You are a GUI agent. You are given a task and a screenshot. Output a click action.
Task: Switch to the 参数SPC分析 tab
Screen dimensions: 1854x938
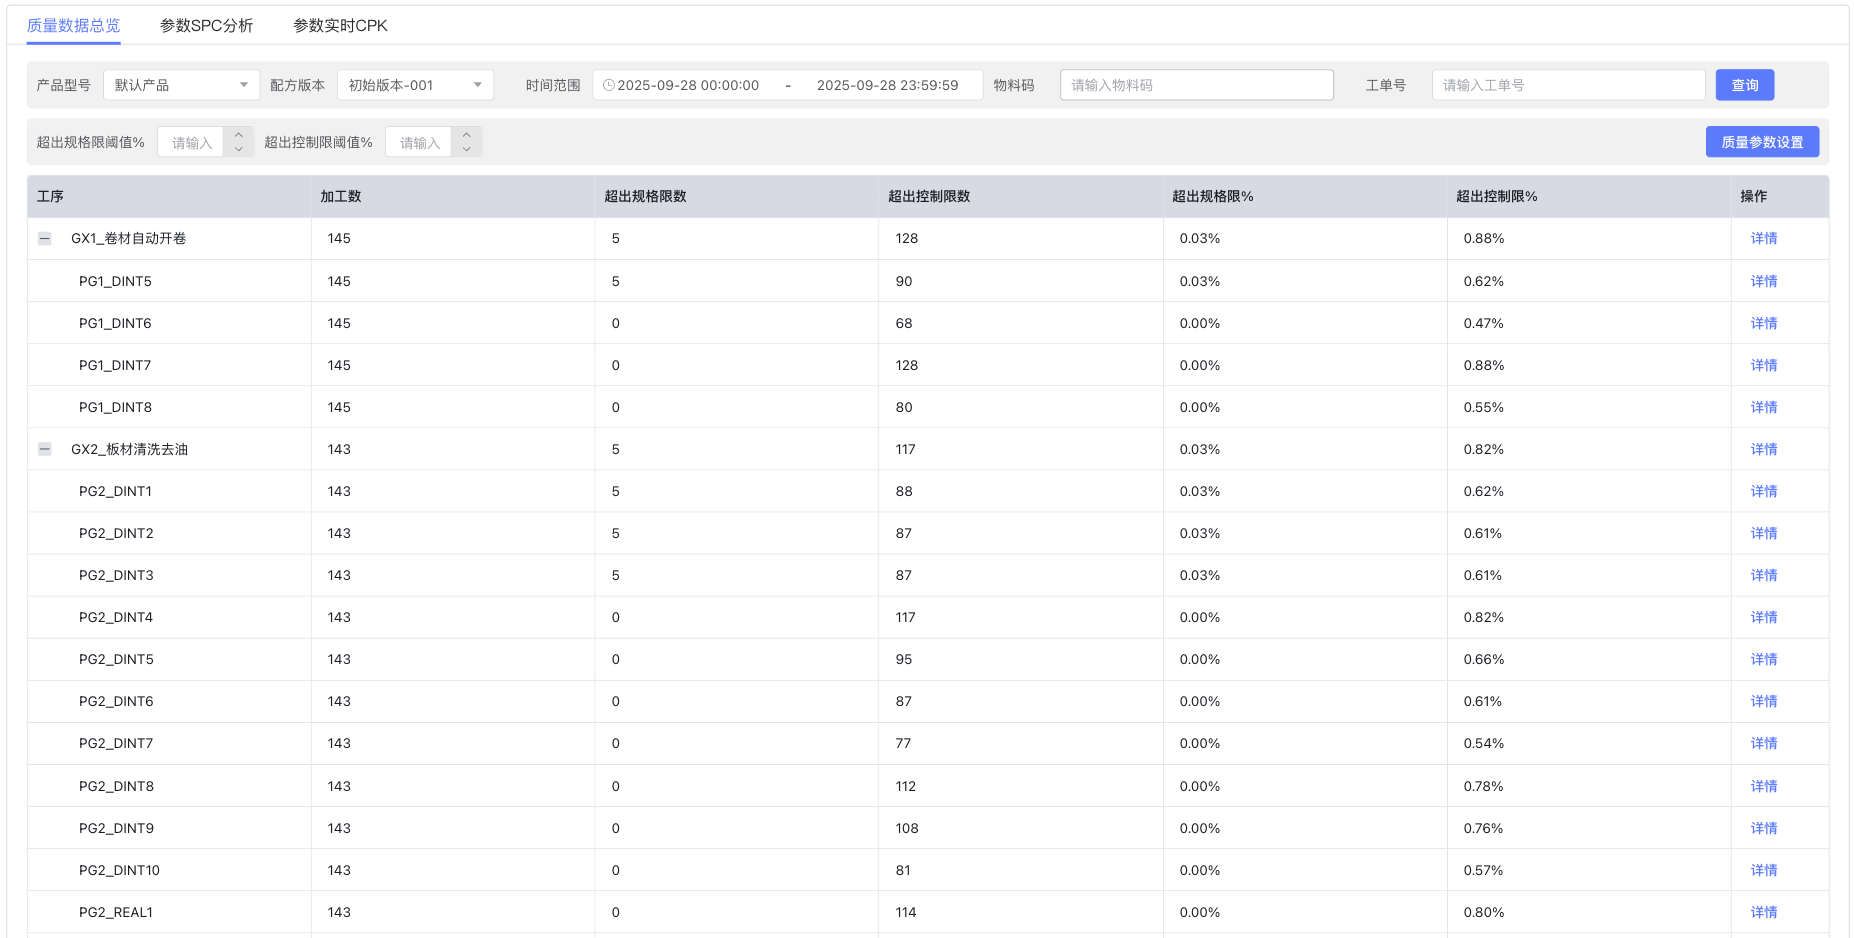[x=206, y=26]
